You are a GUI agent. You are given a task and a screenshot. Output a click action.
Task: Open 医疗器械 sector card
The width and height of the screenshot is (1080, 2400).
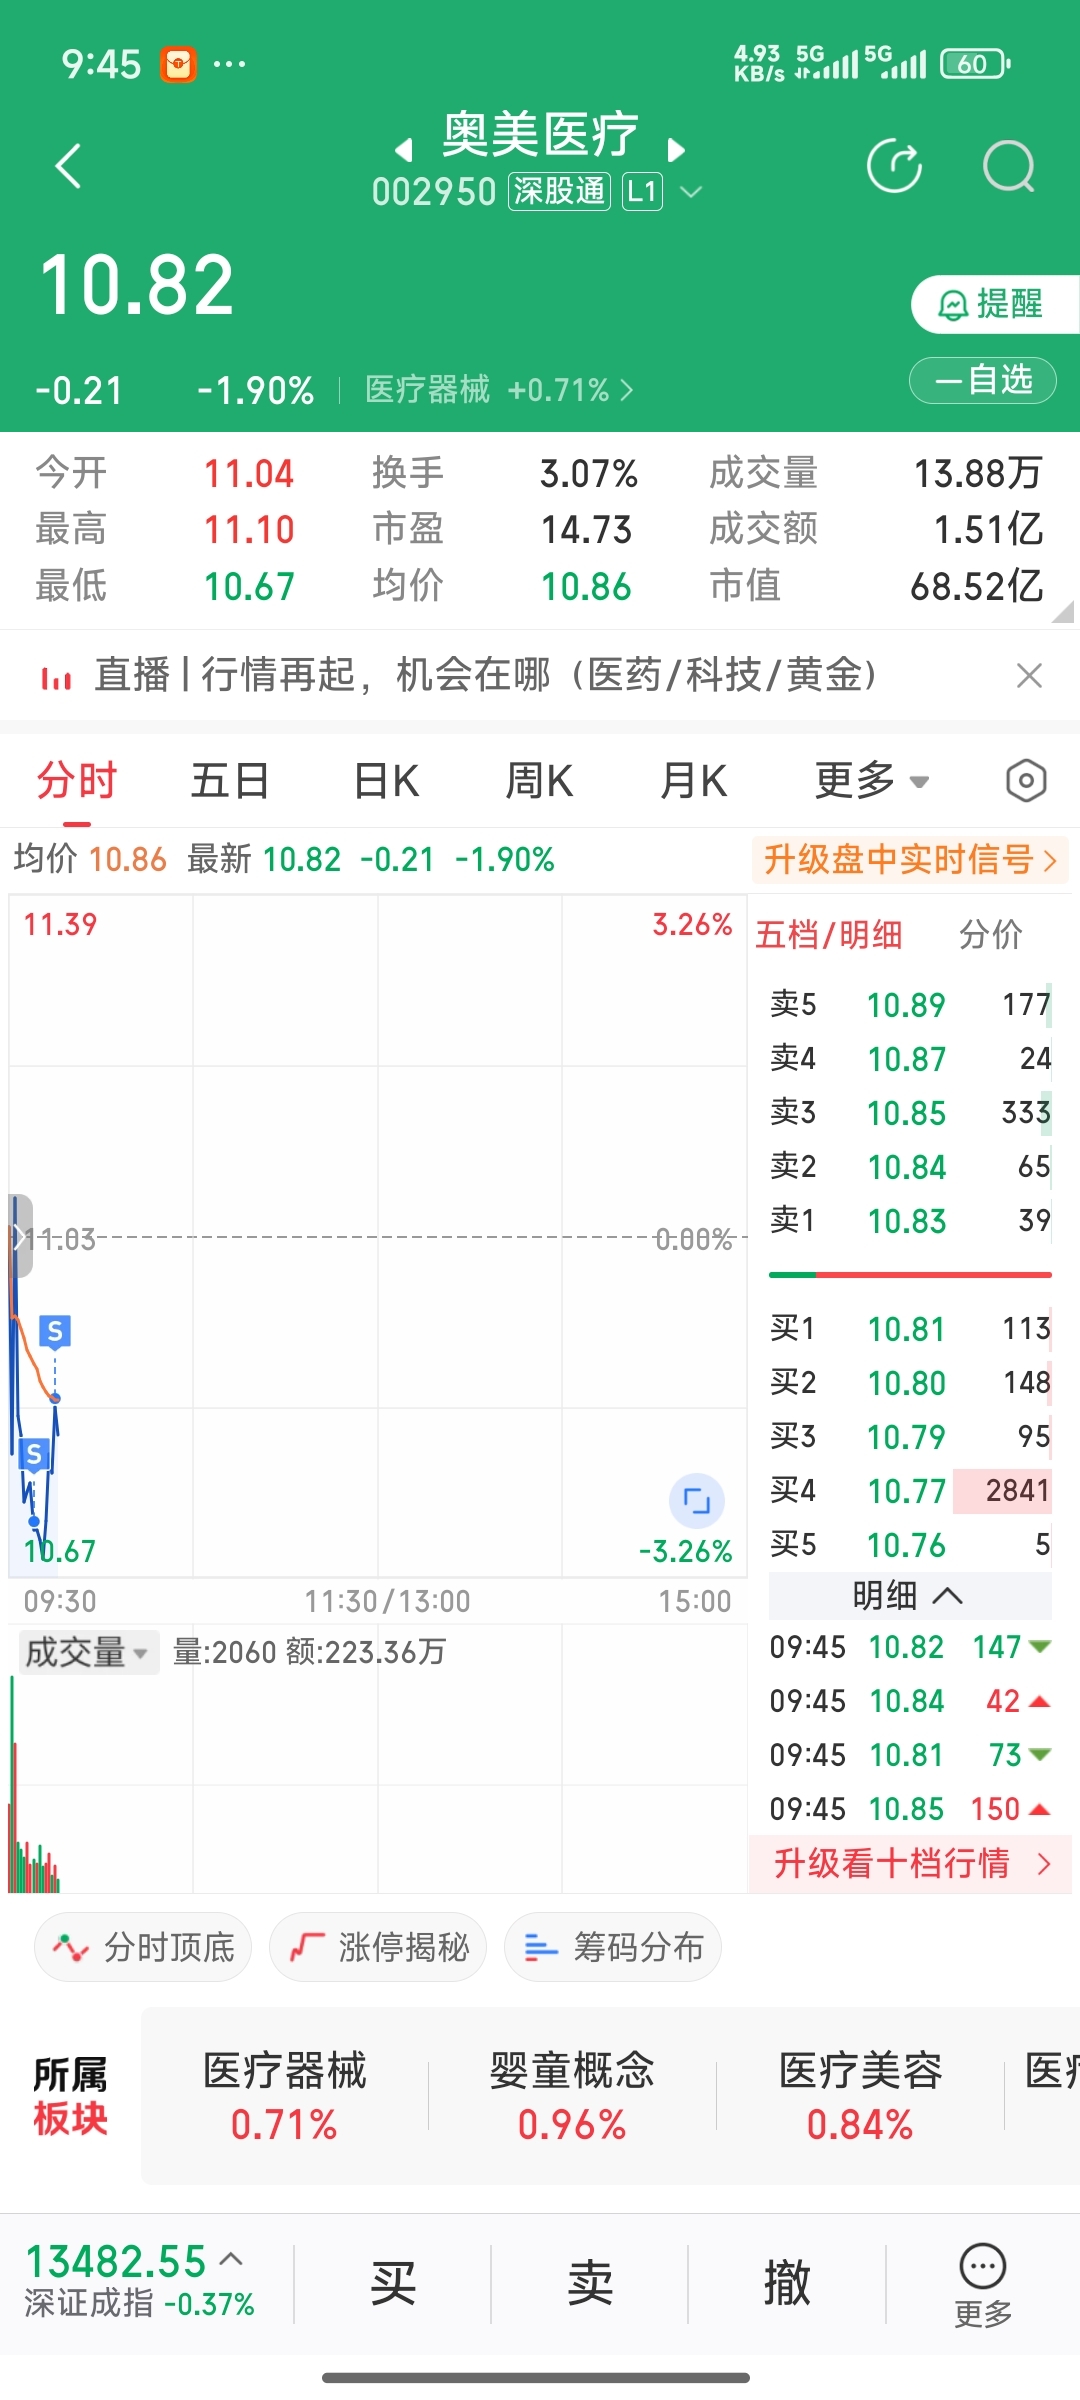pyautogui.click(x=285, y=2096)
